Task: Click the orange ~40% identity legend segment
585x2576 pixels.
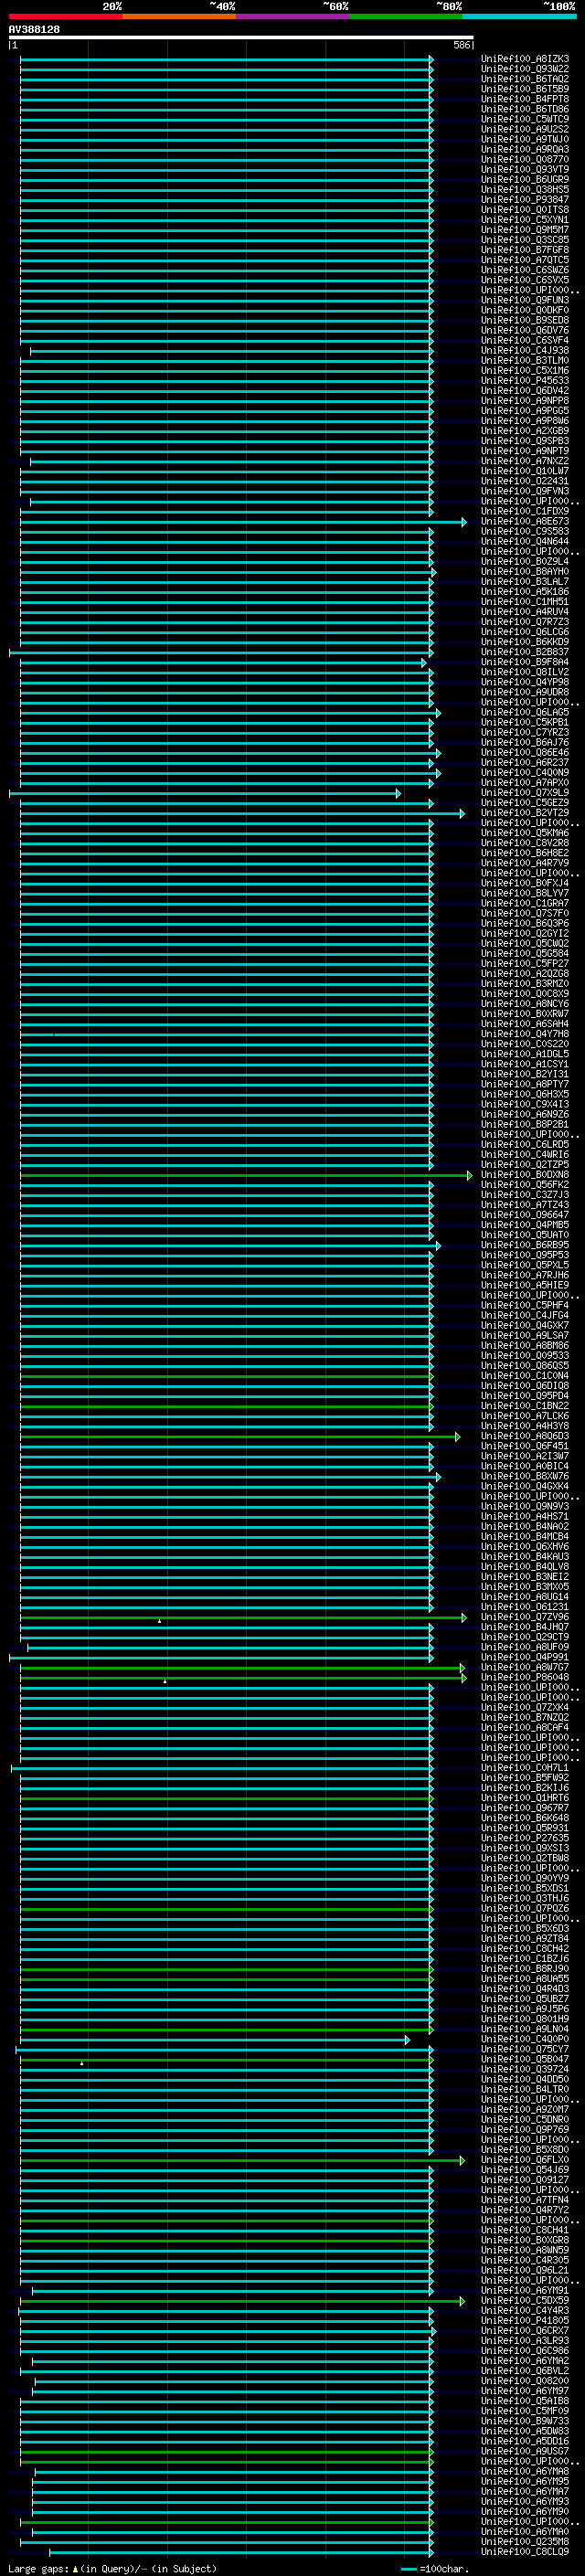Action: pyautogui.click(x=179, y=16)
